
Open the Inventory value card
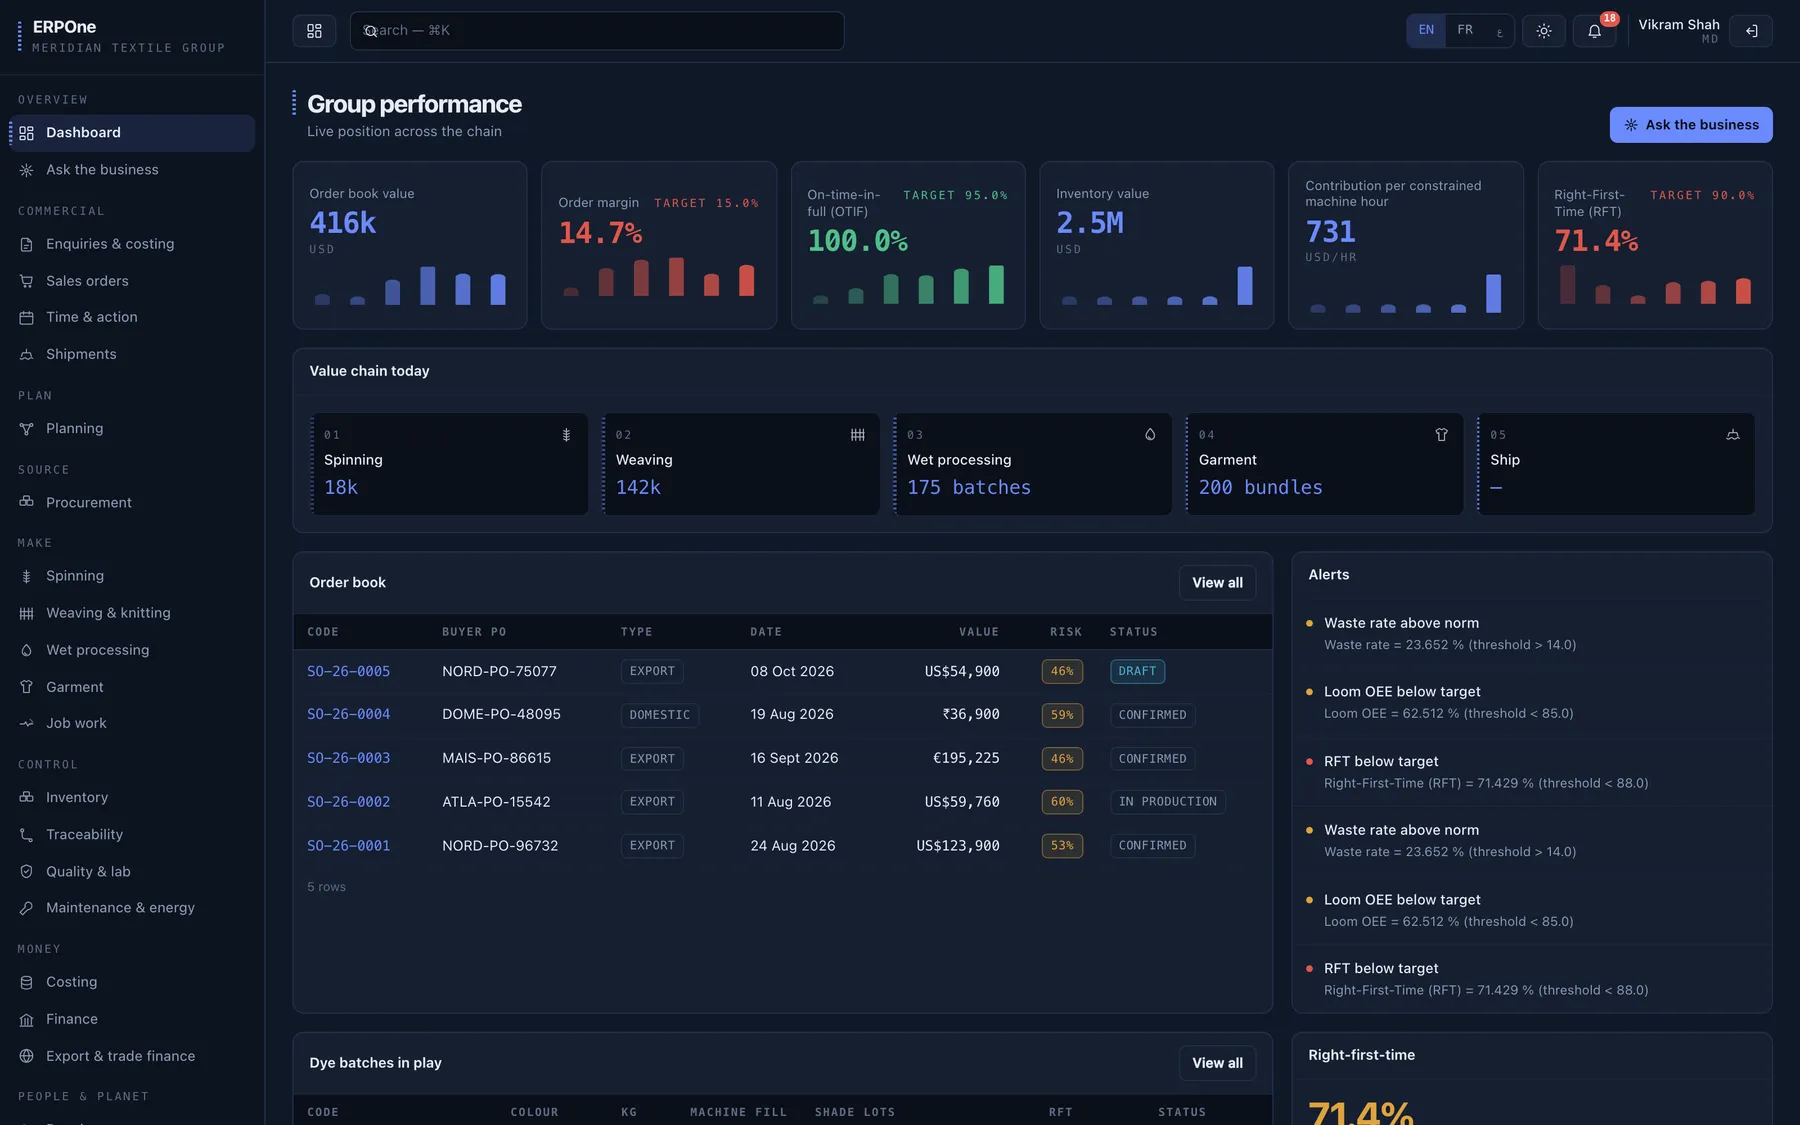point(1157,245)
